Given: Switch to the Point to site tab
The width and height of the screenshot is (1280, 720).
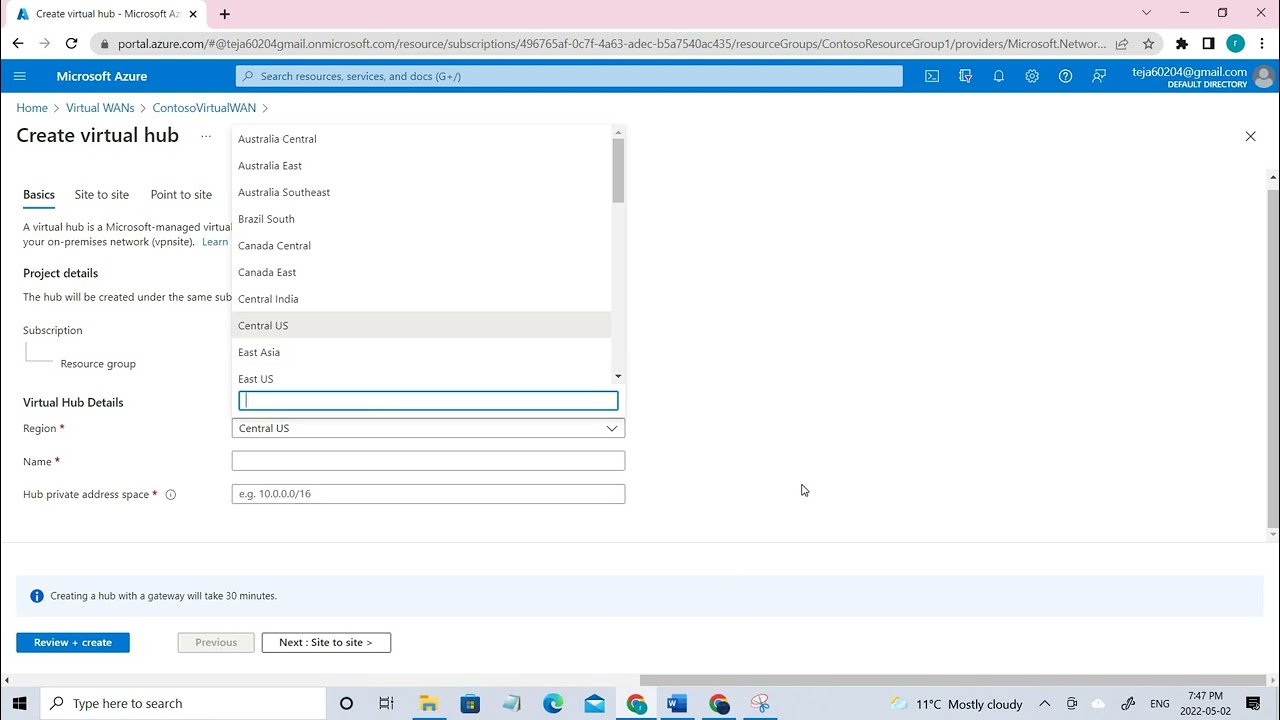Looking at the screenshot, I should pos(181,195).
